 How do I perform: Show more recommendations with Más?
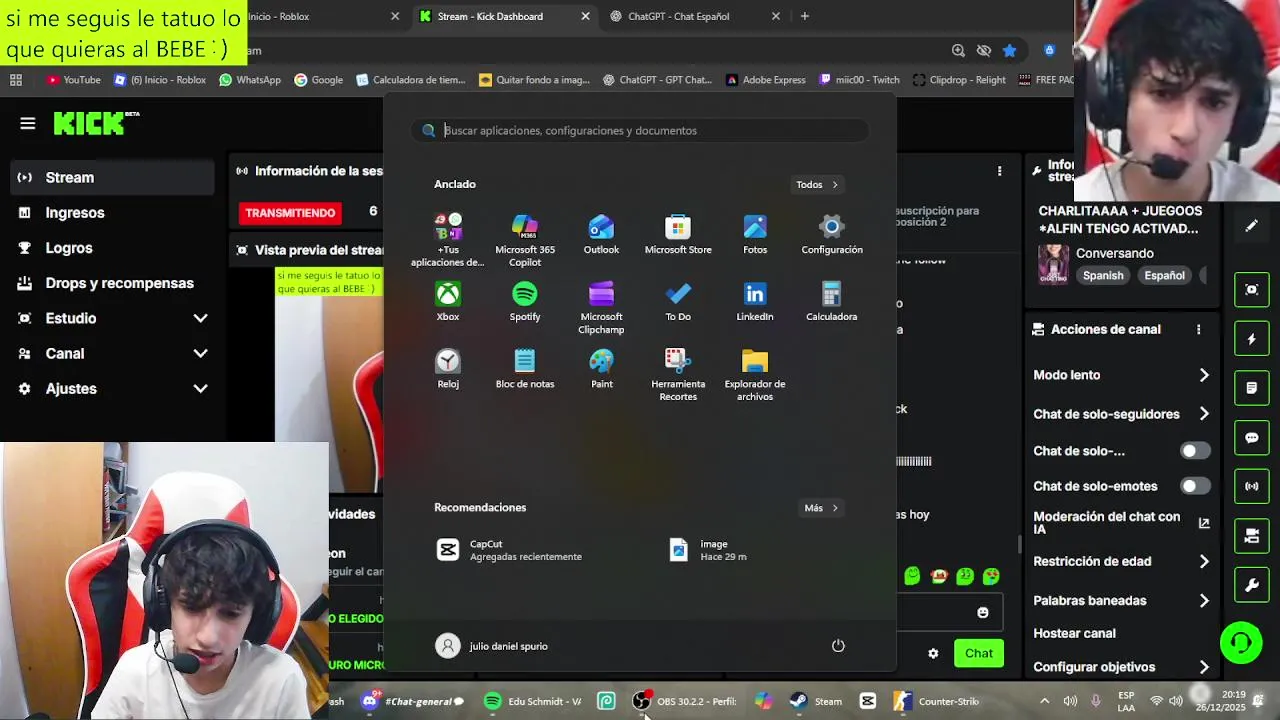821,508
